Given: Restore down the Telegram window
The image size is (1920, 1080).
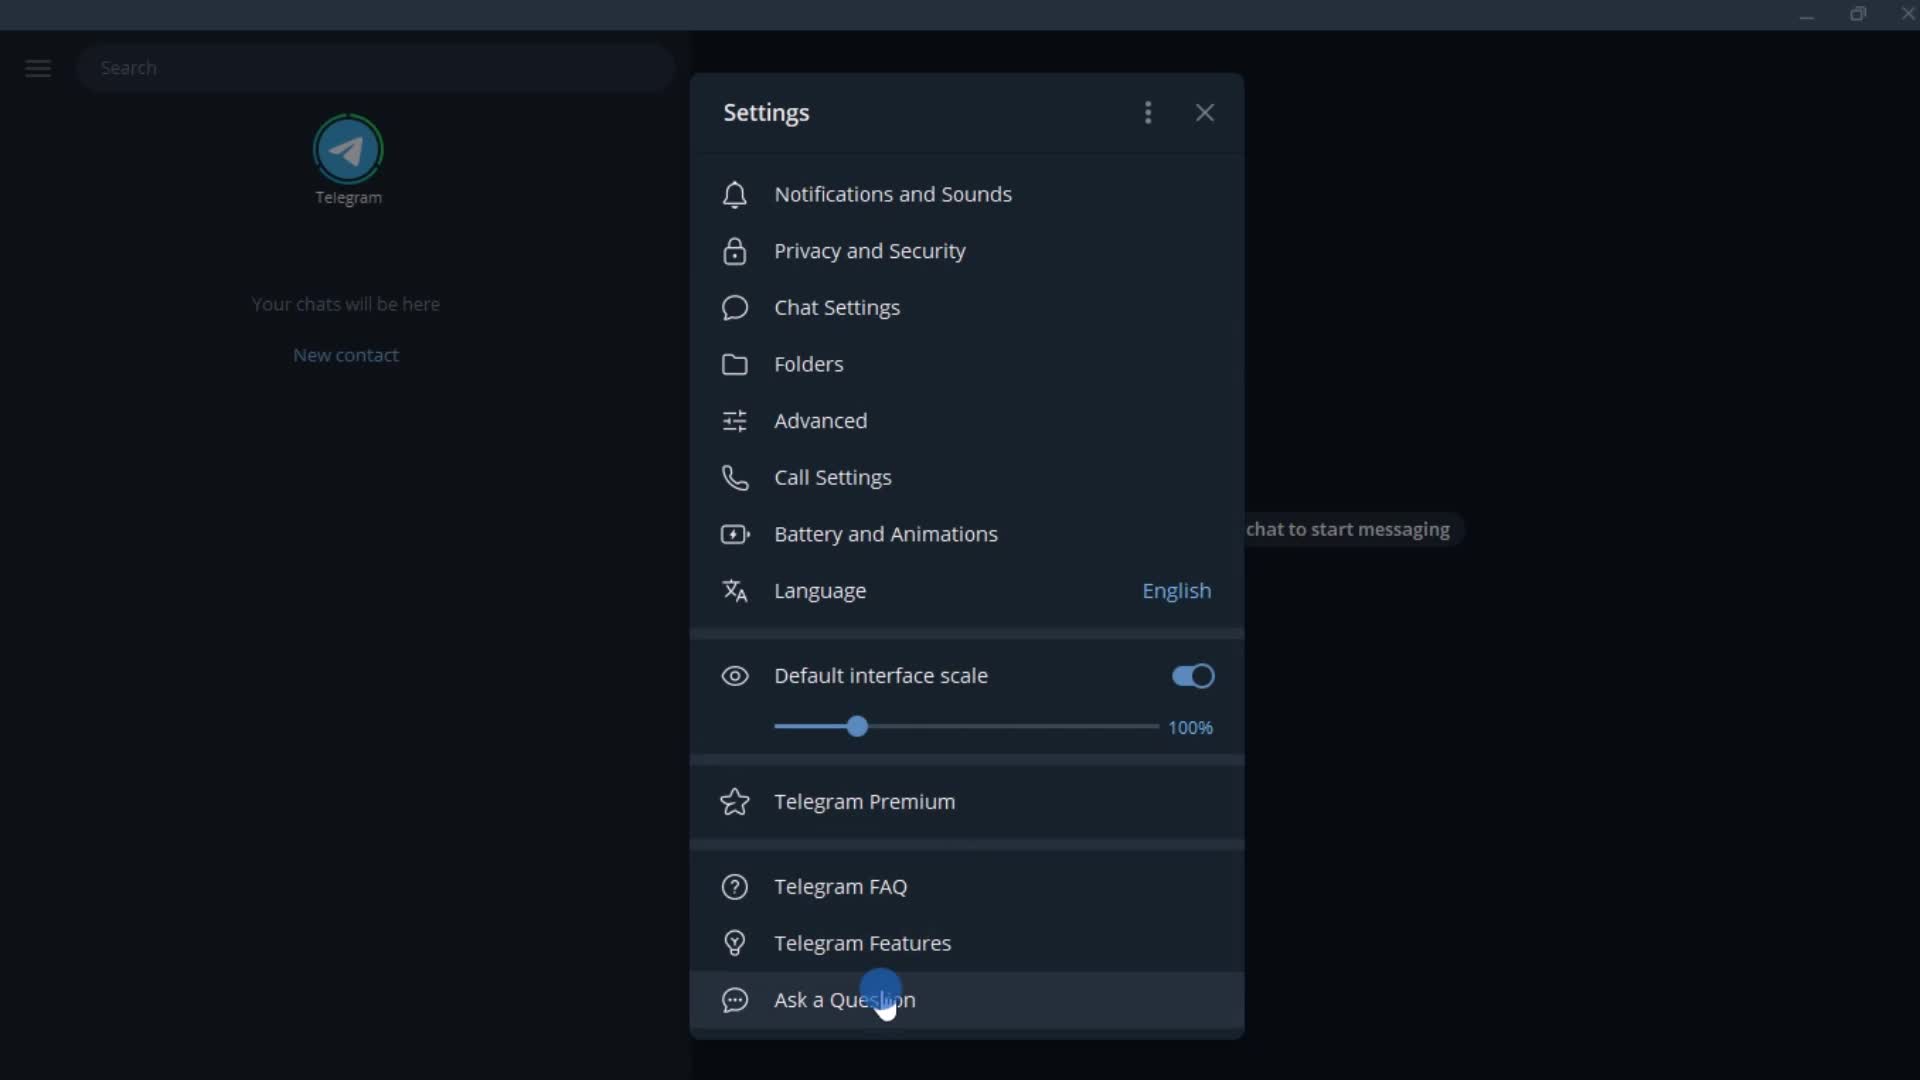Looking at the screenshot, I should point(1858,15).
